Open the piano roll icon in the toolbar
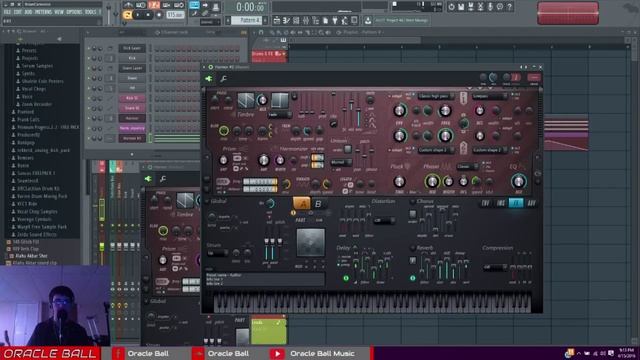Image resolution: width=640 pixels, height=360 pixels. (x=286, y=20)
